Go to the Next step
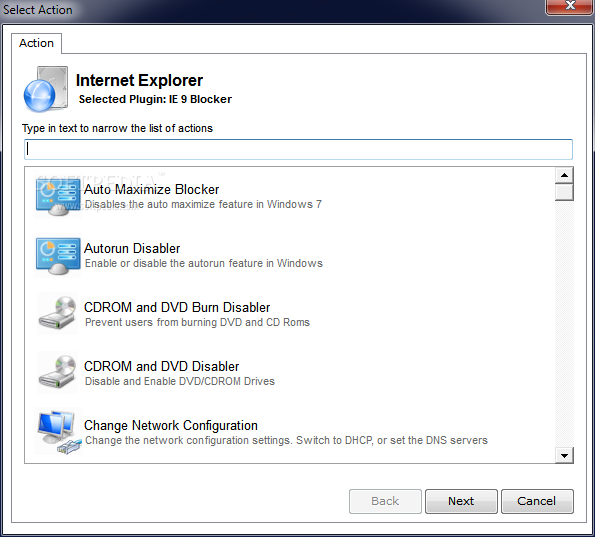This screenshot has height=537, width=595. (461, 501)
